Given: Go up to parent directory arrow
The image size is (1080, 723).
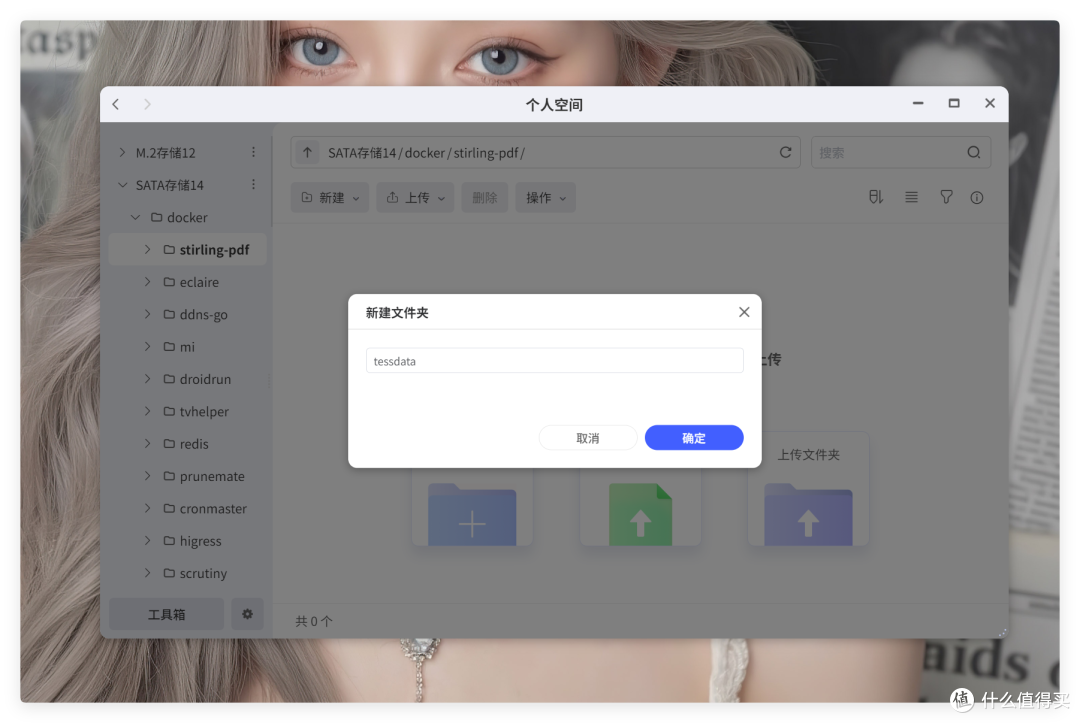Looking at the screenshot, I should click(307, 152).
